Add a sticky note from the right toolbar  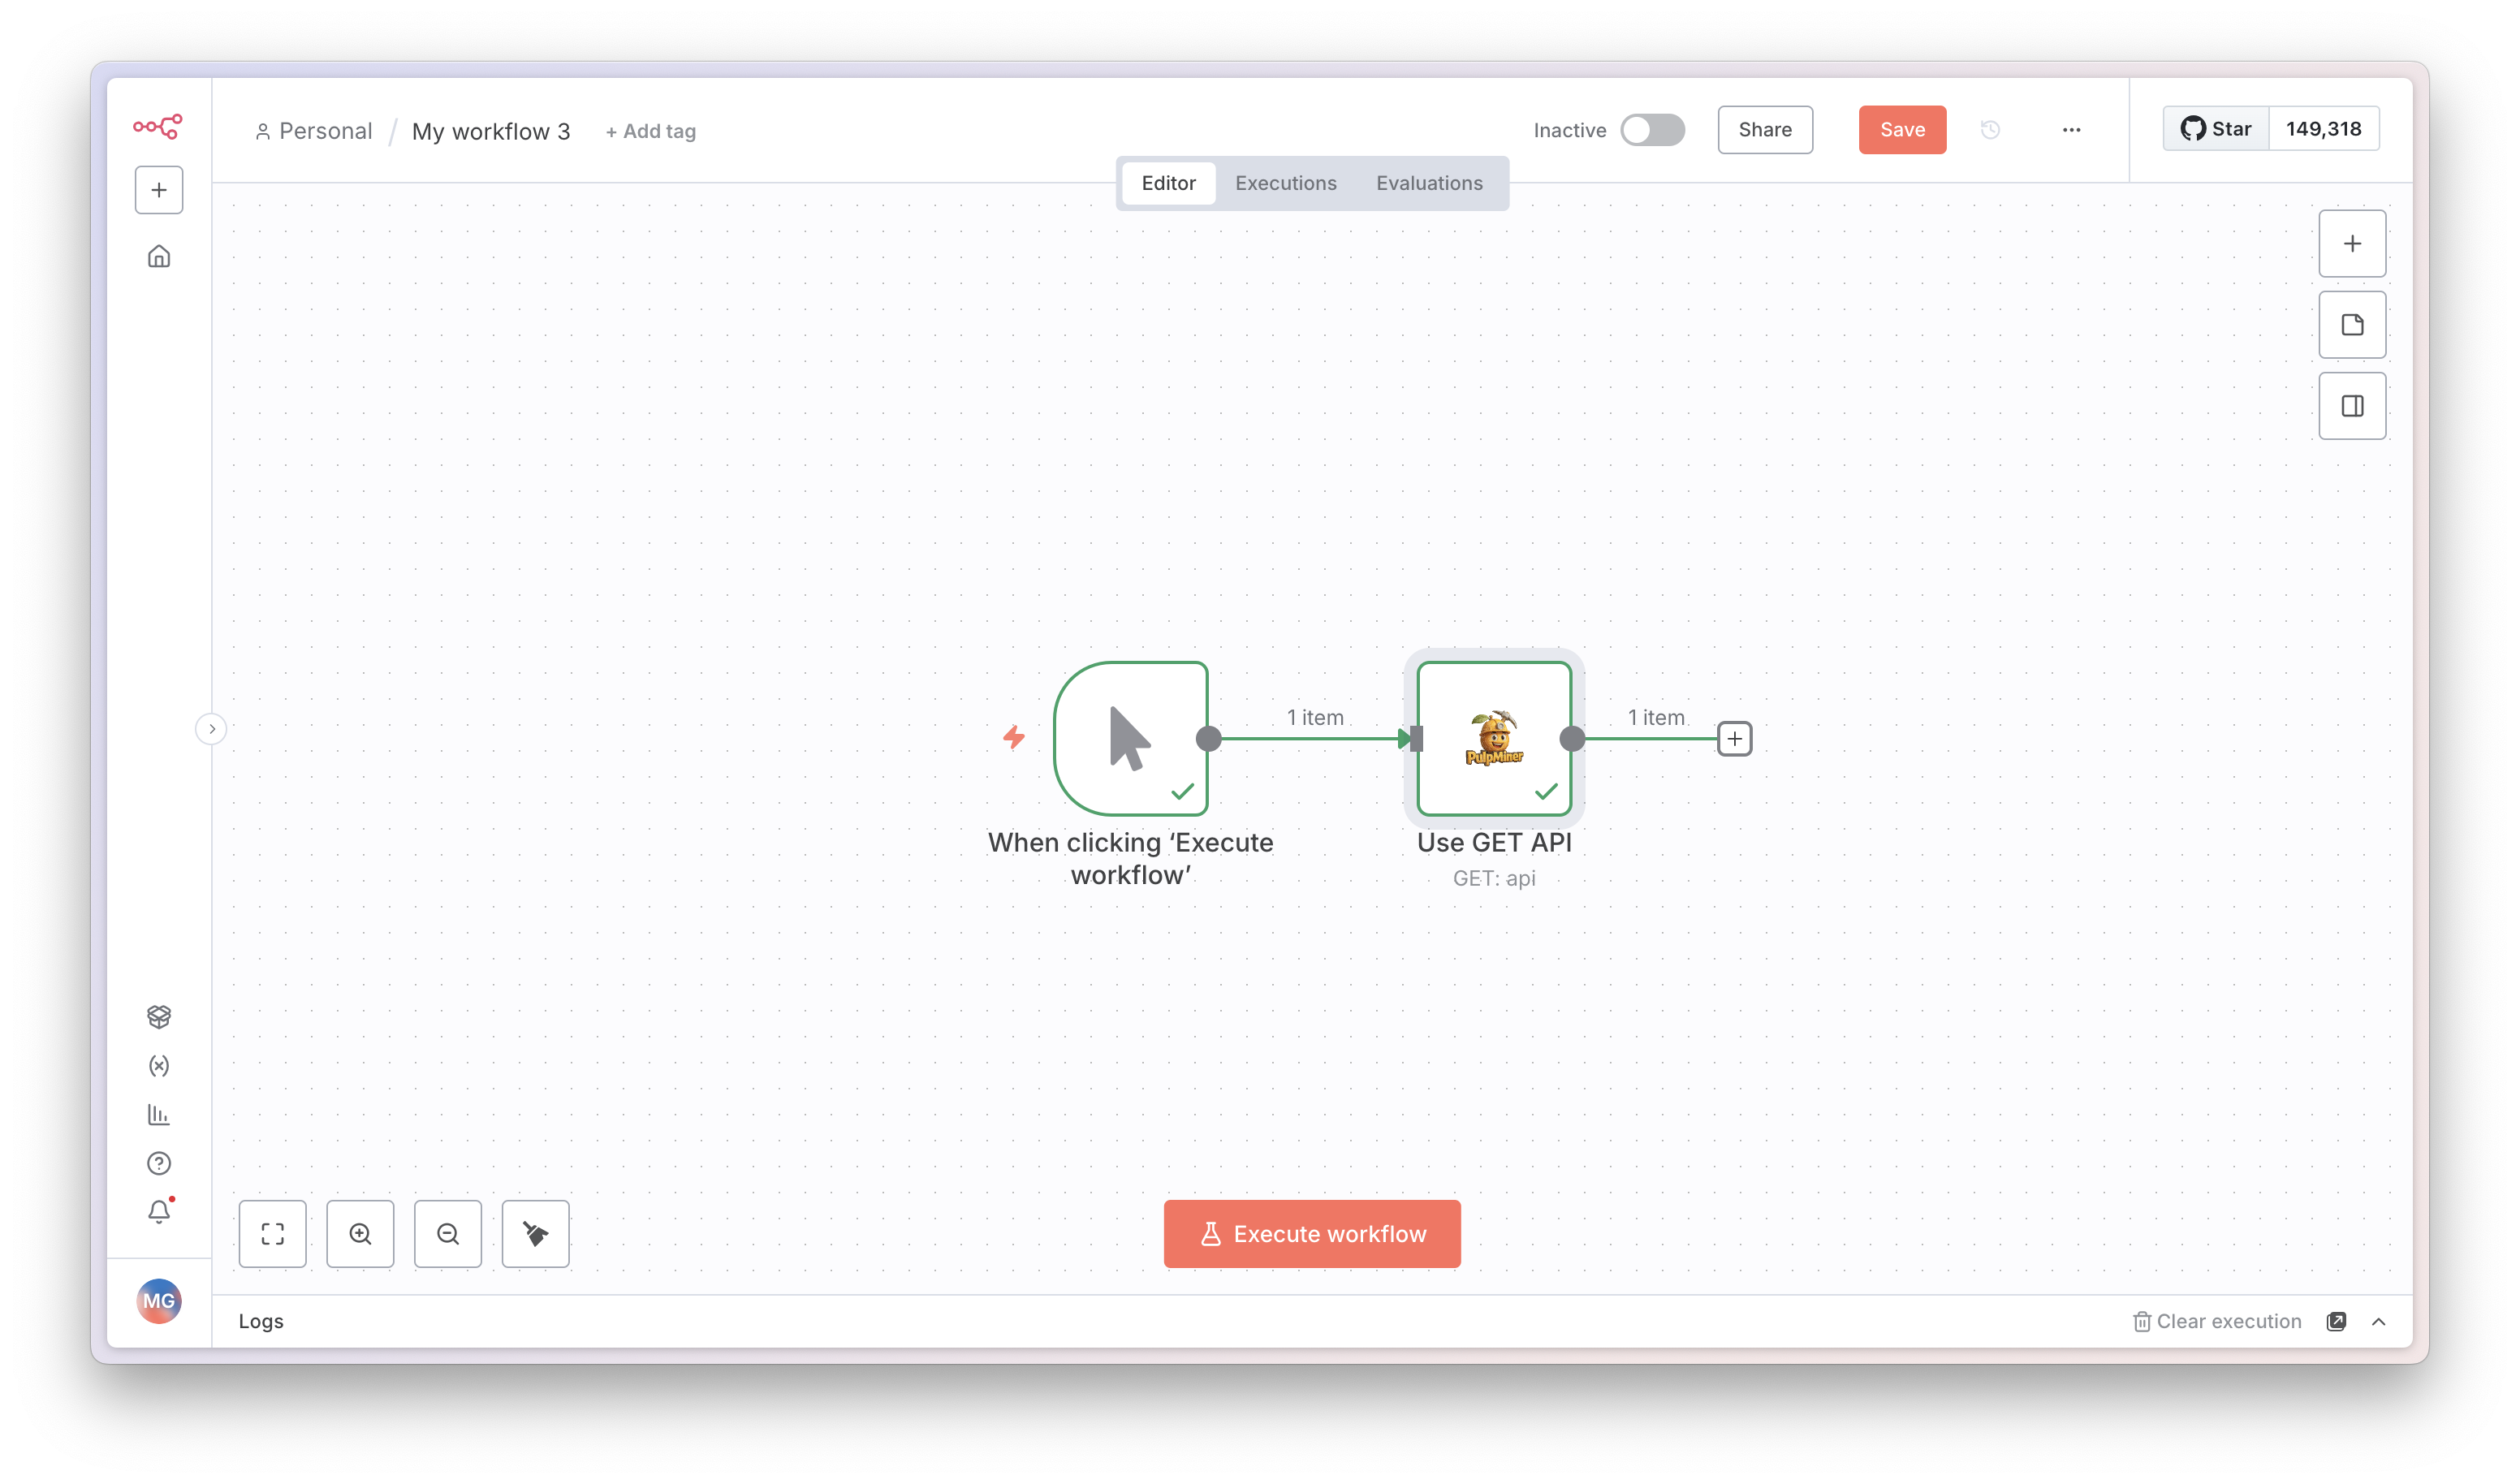(2352, 324)
